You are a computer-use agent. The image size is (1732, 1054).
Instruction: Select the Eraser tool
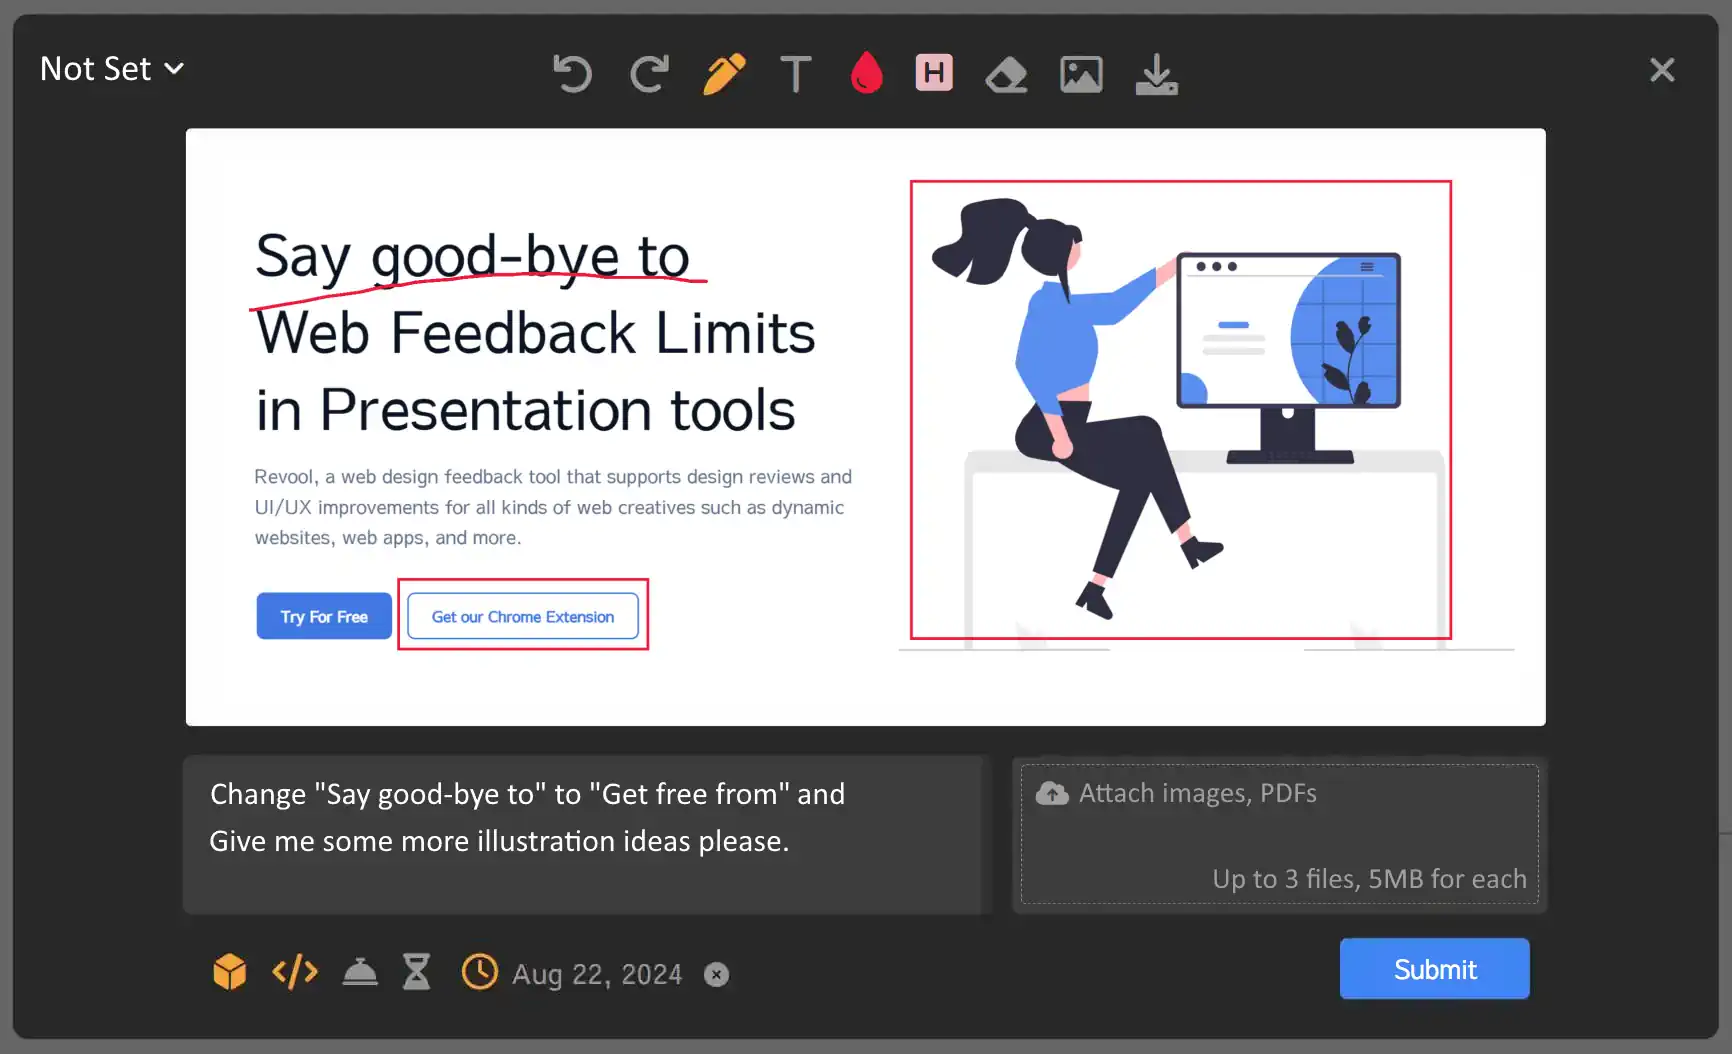coord(1006,74)
